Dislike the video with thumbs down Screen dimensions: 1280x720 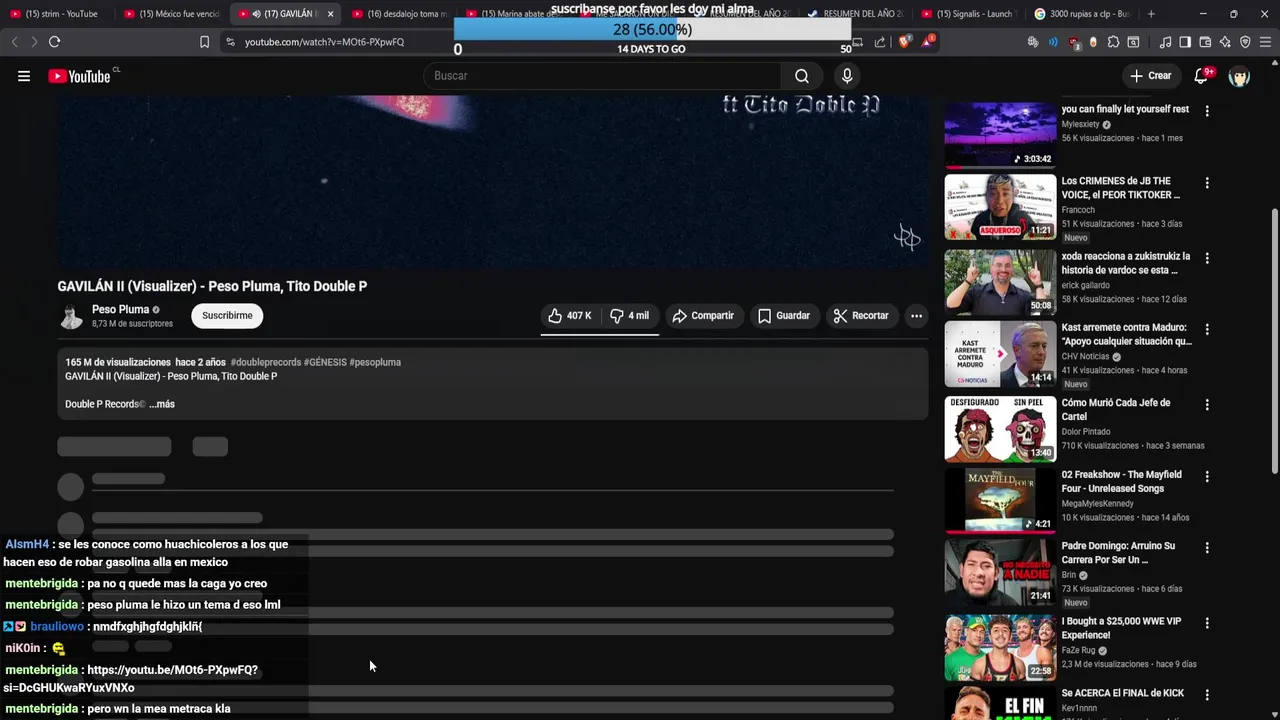(630, 316)
